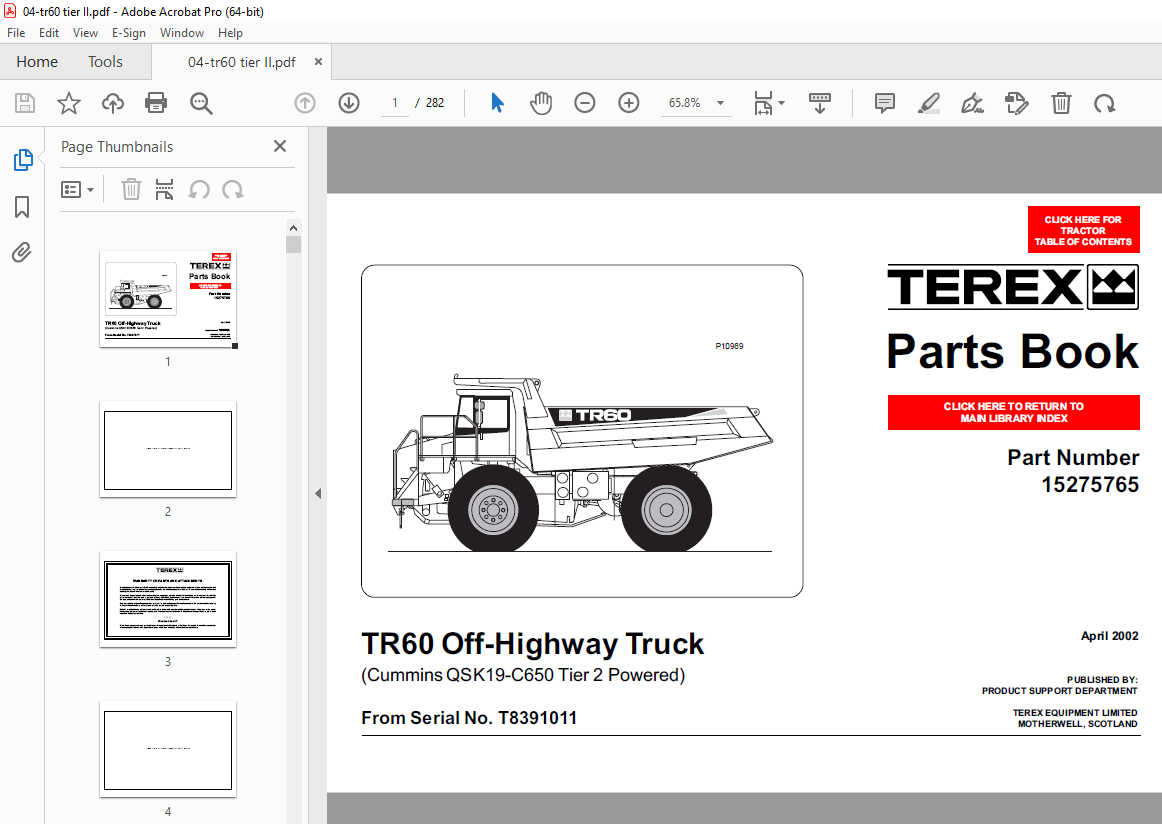Click the 'Page Thumbnails' panel title

117,147
